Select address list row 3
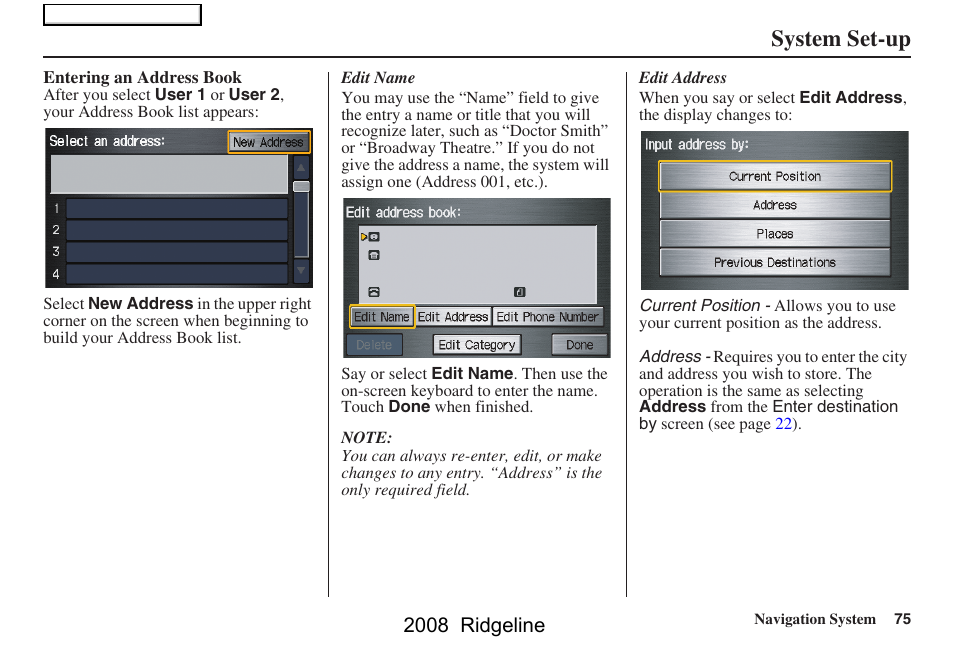954x652 pixels. [x=176, y=252]
